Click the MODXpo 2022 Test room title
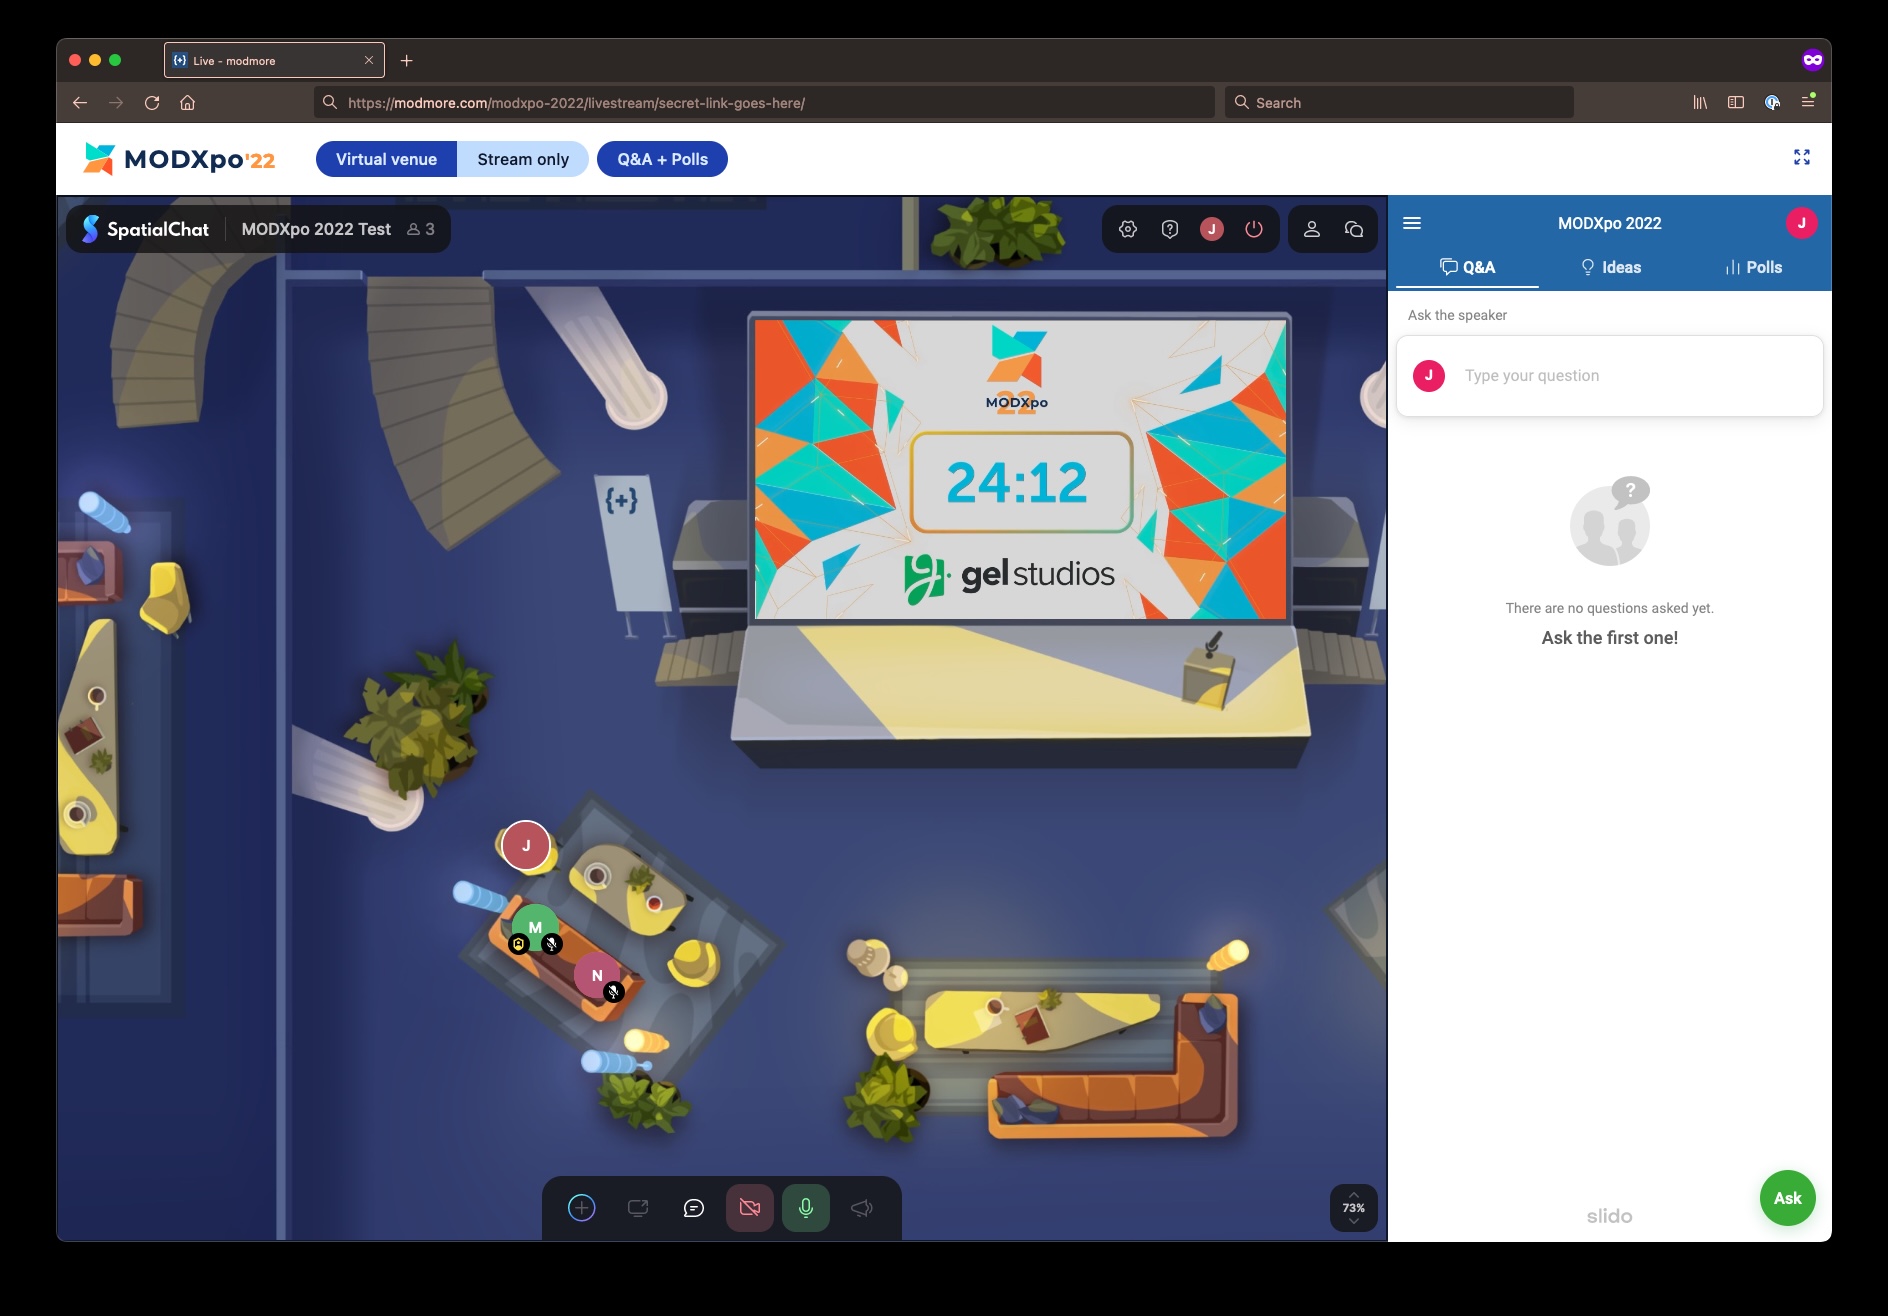 (x=316, y=229)
